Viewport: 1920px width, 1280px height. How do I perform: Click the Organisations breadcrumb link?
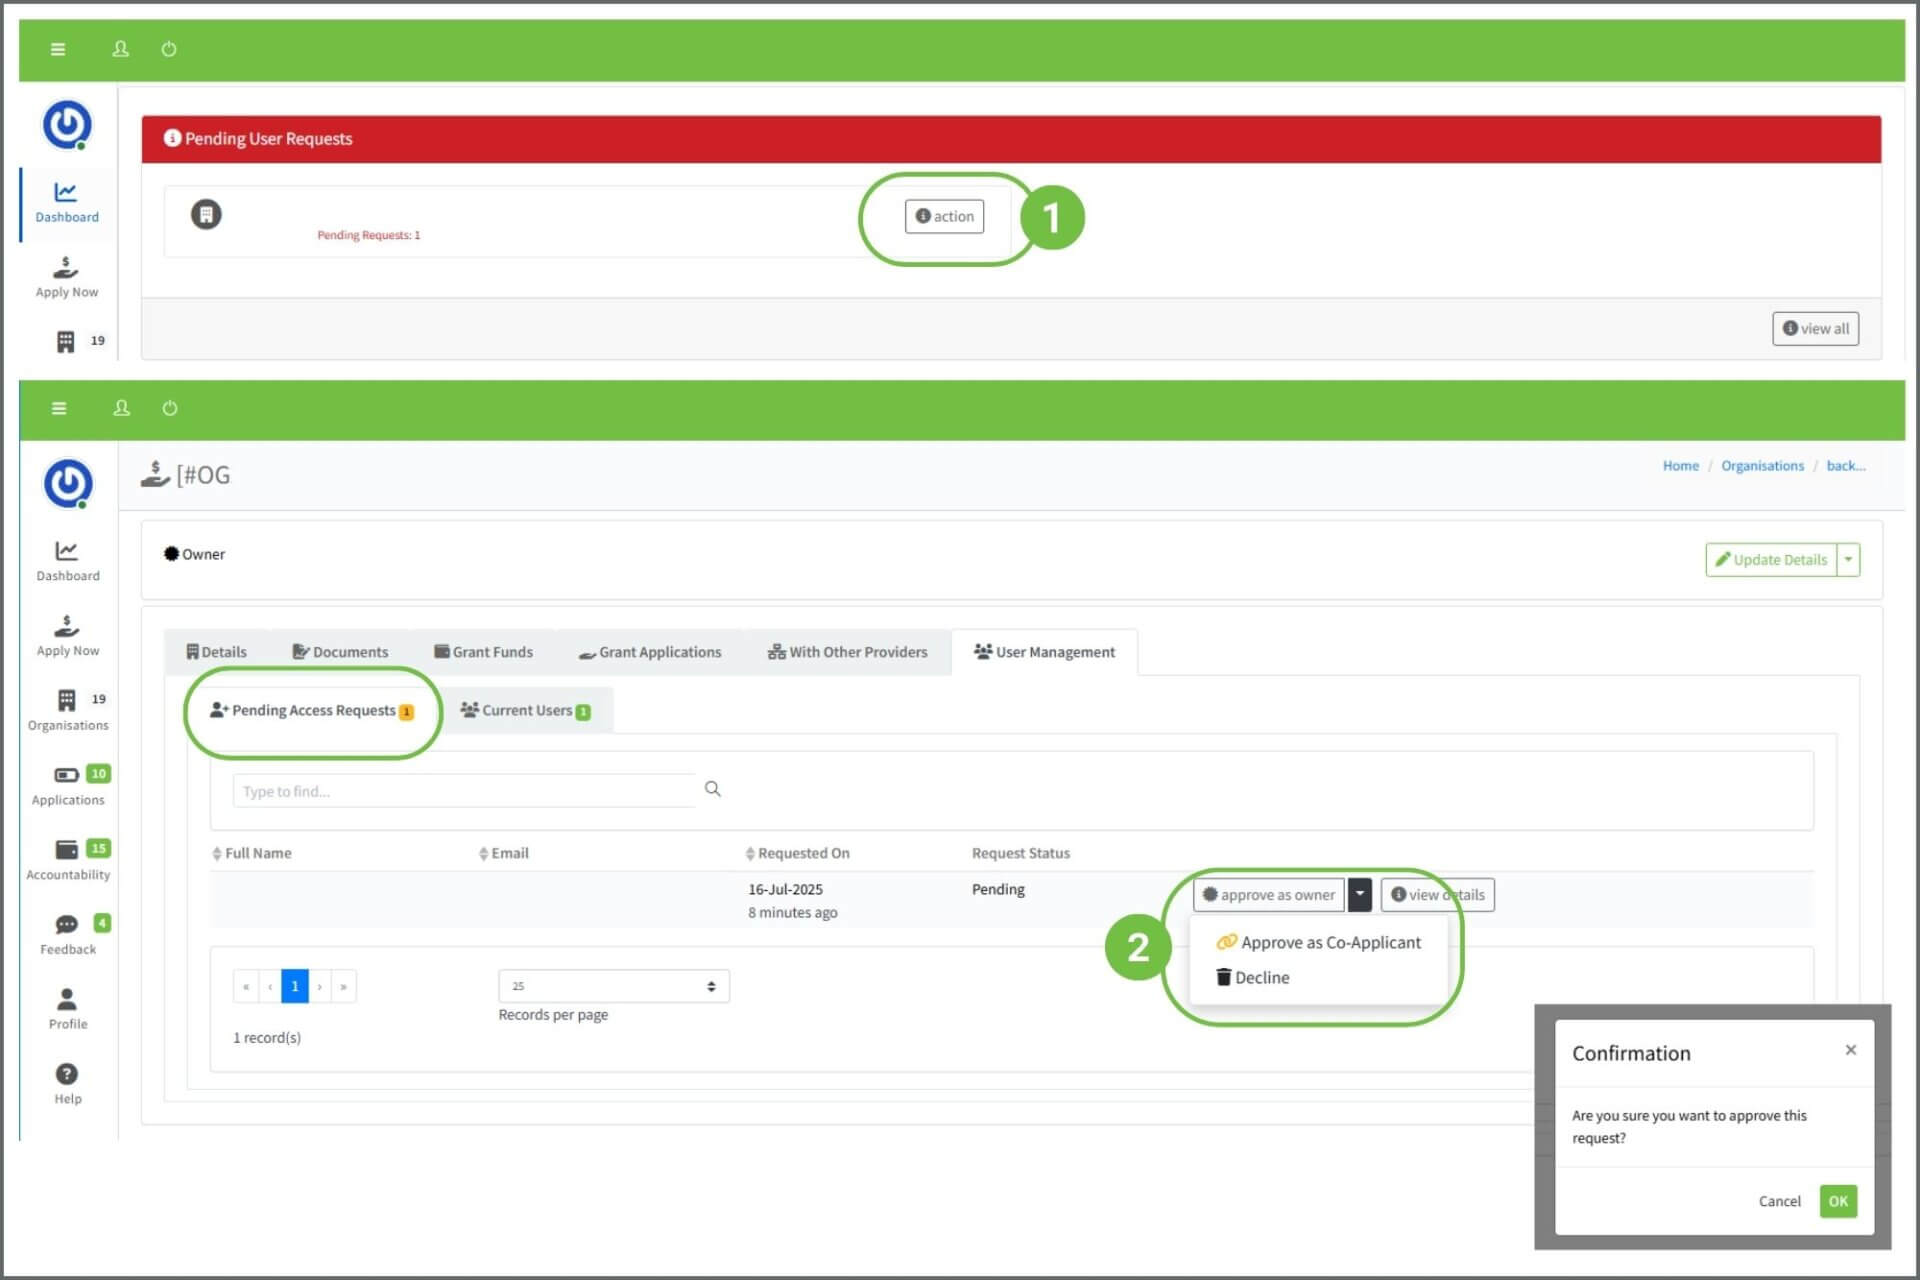coord(1762,466)
